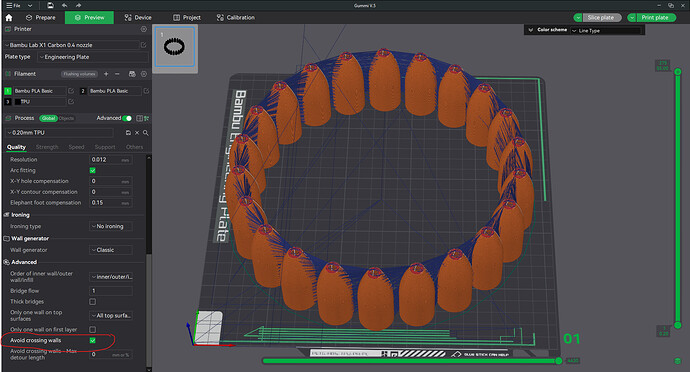Open the Only one wall on top surfaces dropdown
Image resolution: width=690 pixels, height=372 pixels.
click(x=110, y=316)
